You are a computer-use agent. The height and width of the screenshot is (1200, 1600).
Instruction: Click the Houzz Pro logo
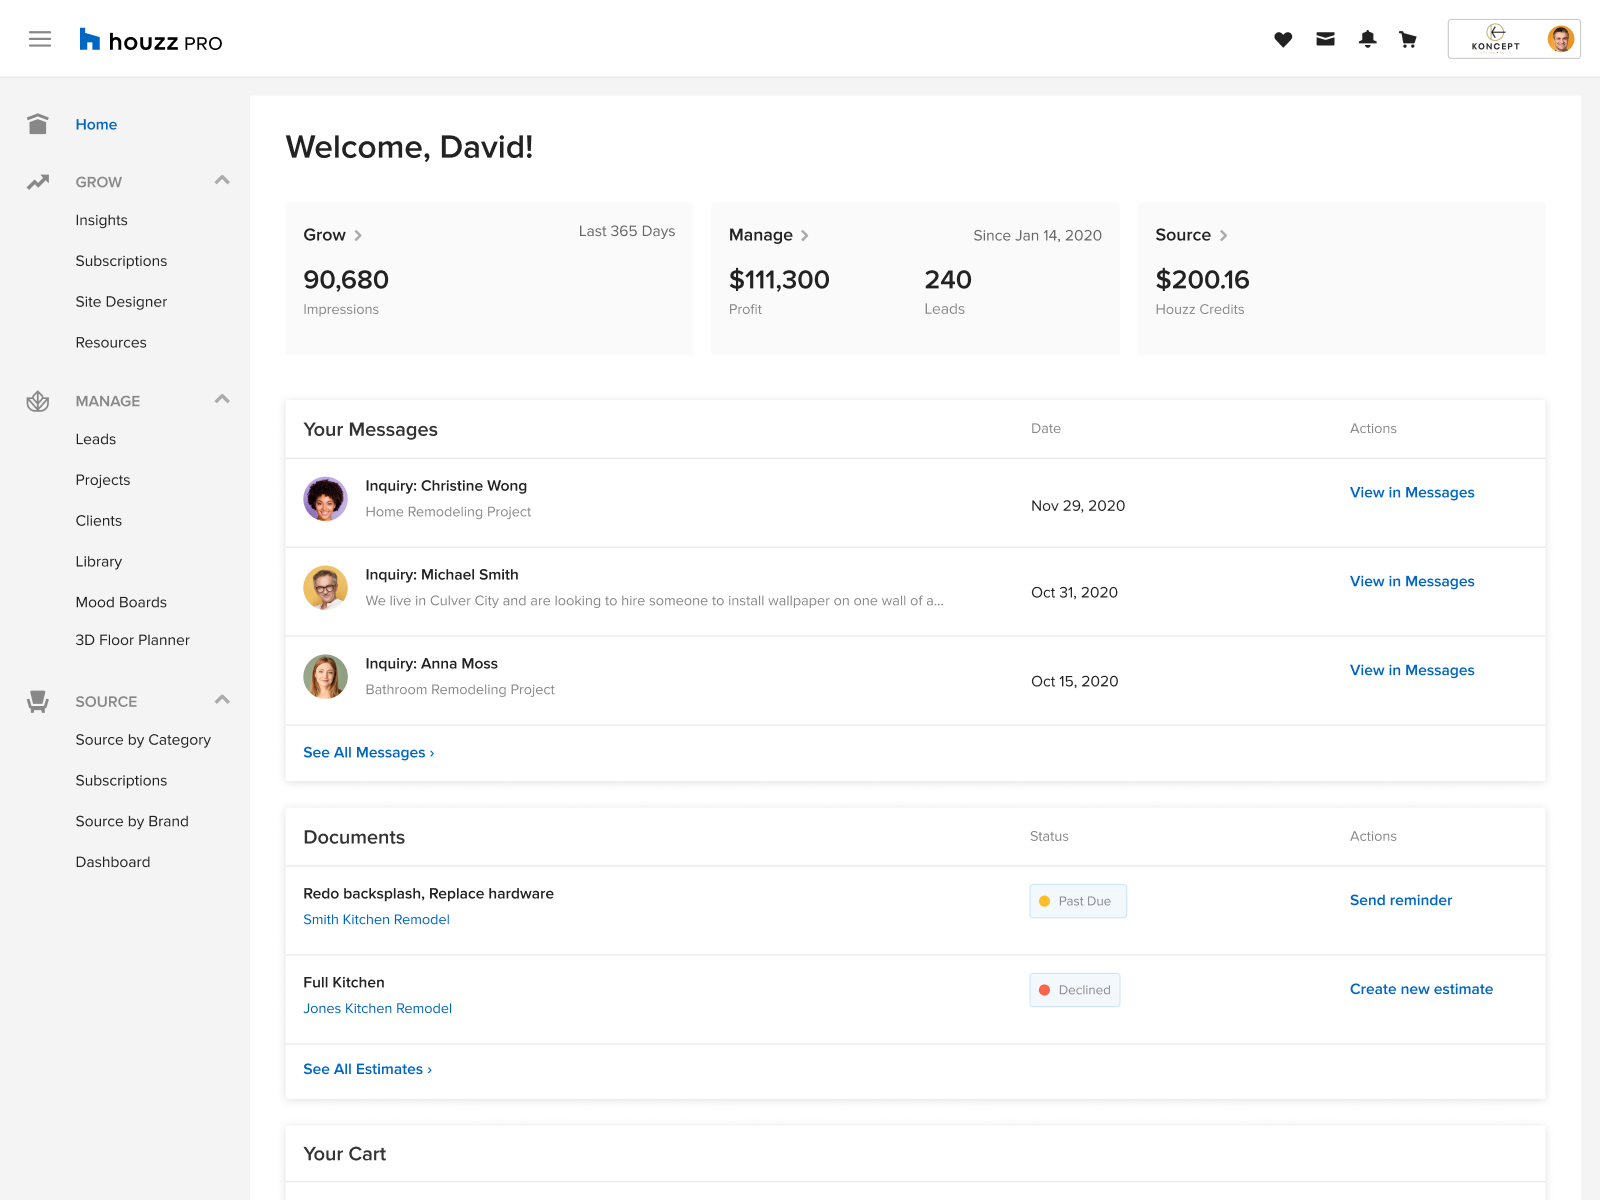(151, 41)
